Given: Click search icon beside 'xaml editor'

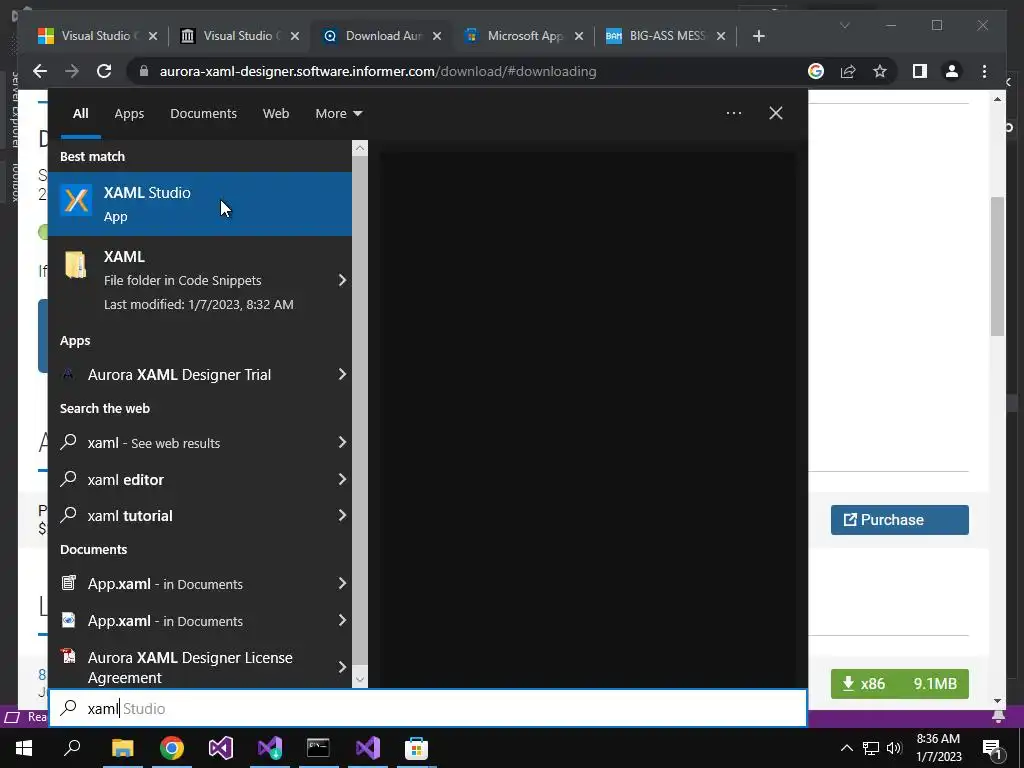Looking at the screenshot, I should [69, 479].
